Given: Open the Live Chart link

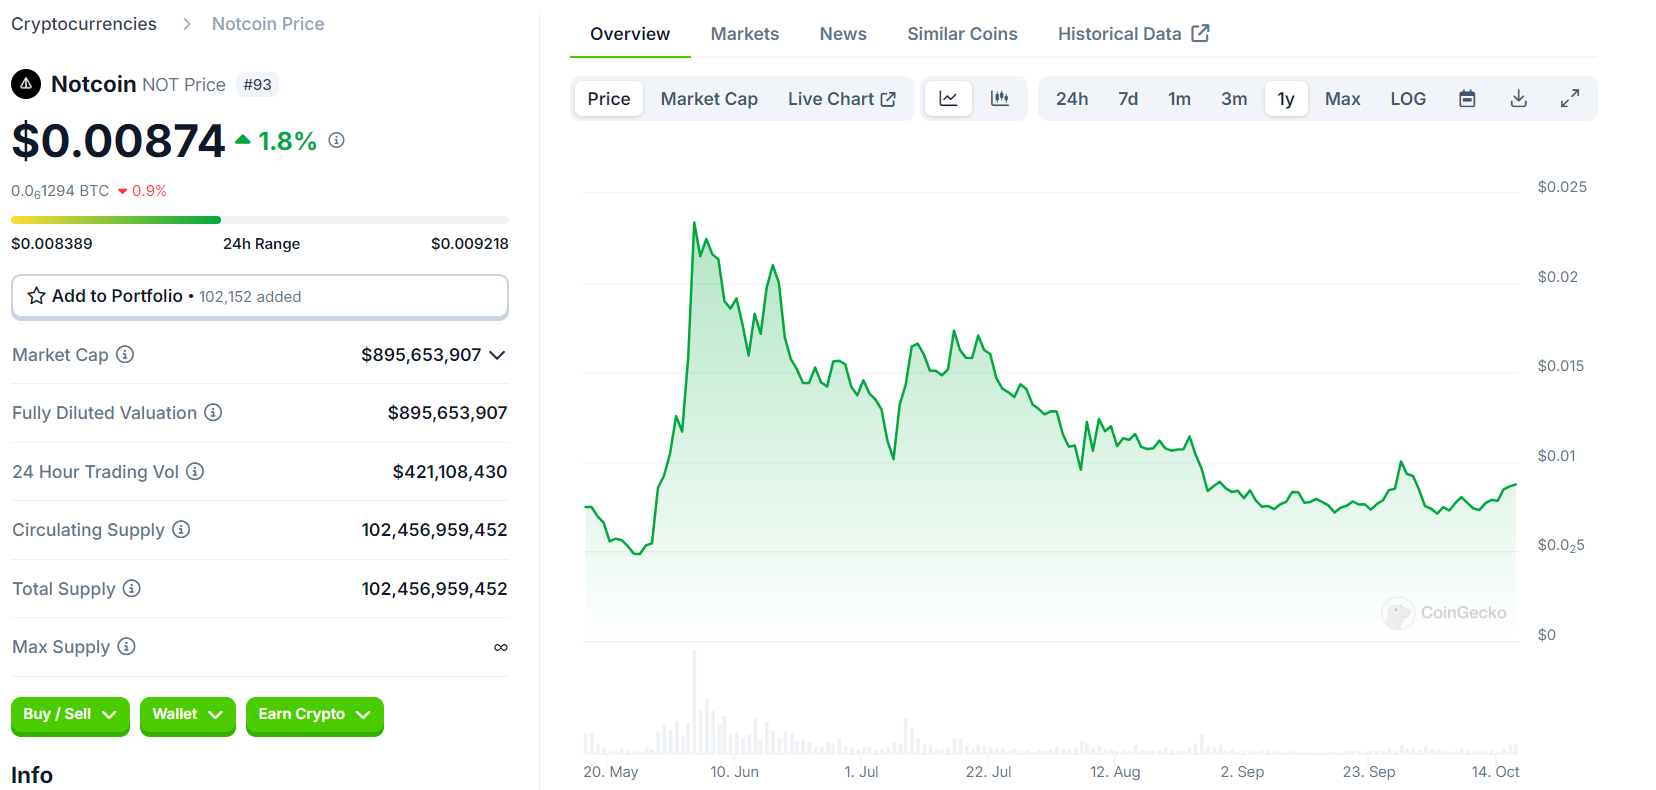Looking at the screenshot, I should pyautogui.click(x=842, y=98).
